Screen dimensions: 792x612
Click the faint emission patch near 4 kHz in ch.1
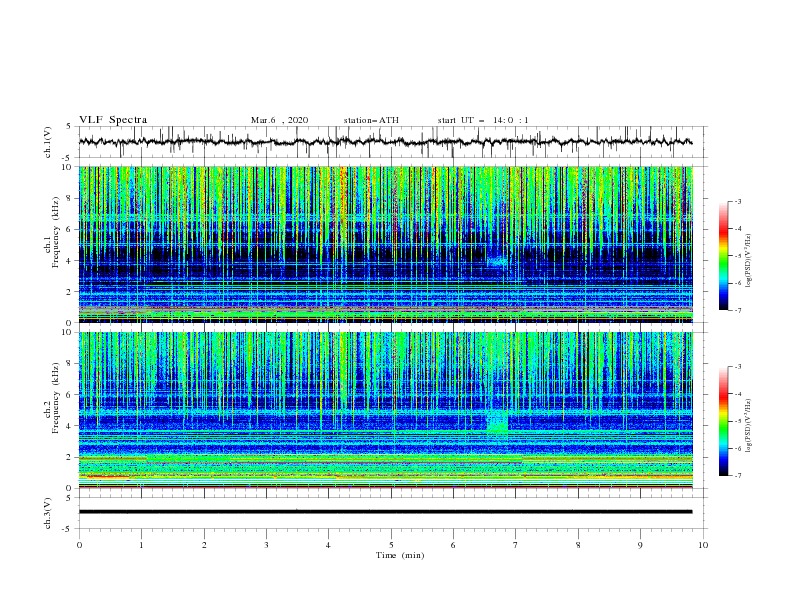click(498, 261)
